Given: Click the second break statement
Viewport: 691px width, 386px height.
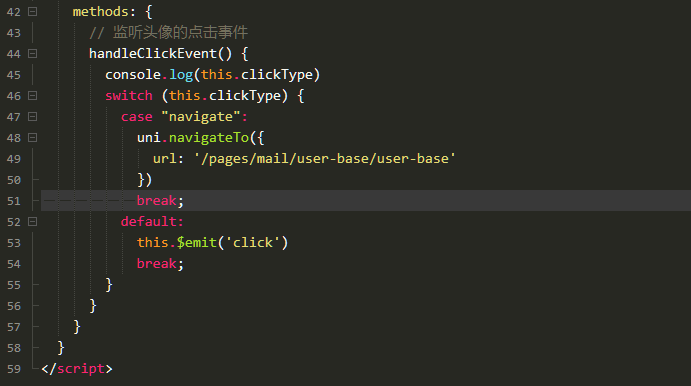Looking at the screenshot, I should (160, 264).
